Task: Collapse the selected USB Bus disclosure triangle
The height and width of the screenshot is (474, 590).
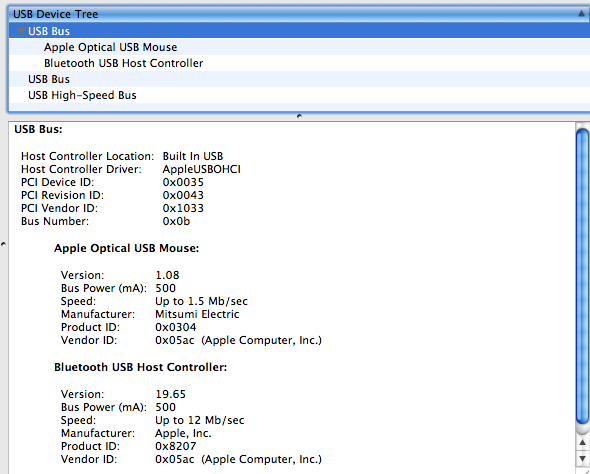Action: point(21,31)
